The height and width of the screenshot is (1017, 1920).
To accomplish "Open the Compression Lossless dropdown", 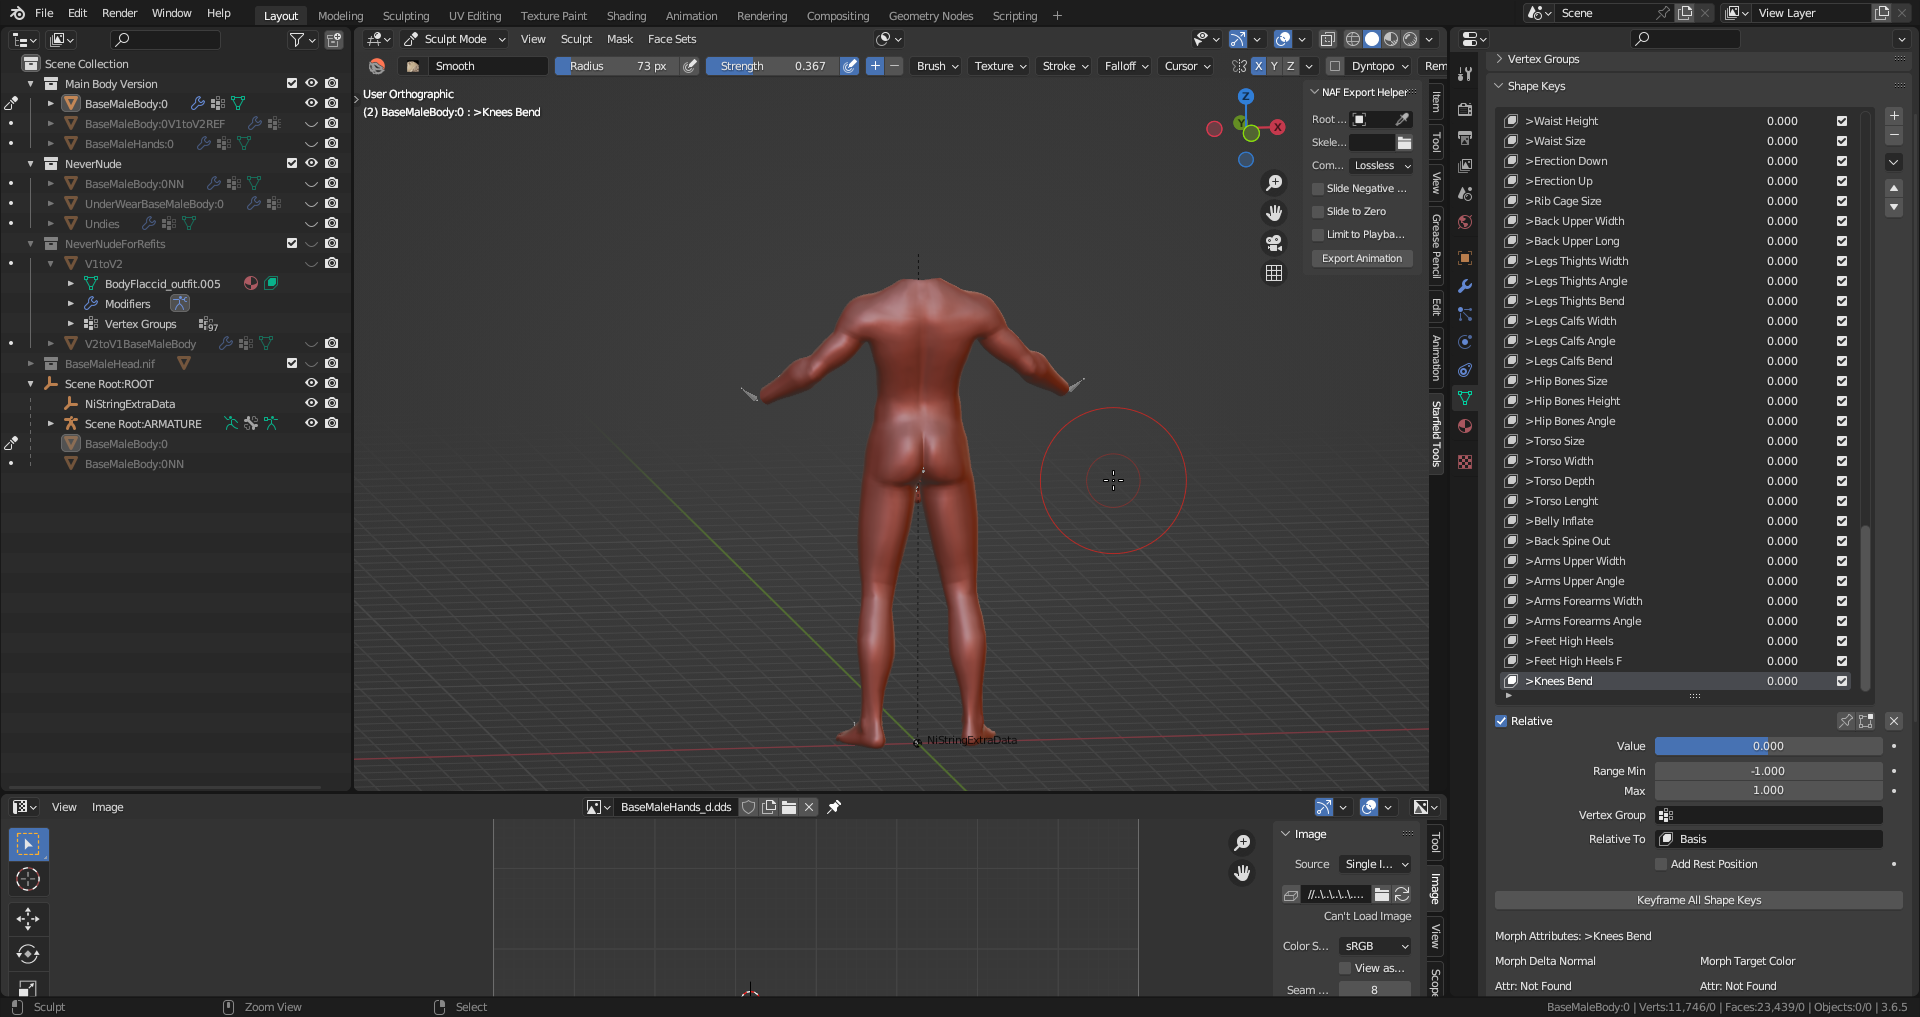I will 1381,165.
